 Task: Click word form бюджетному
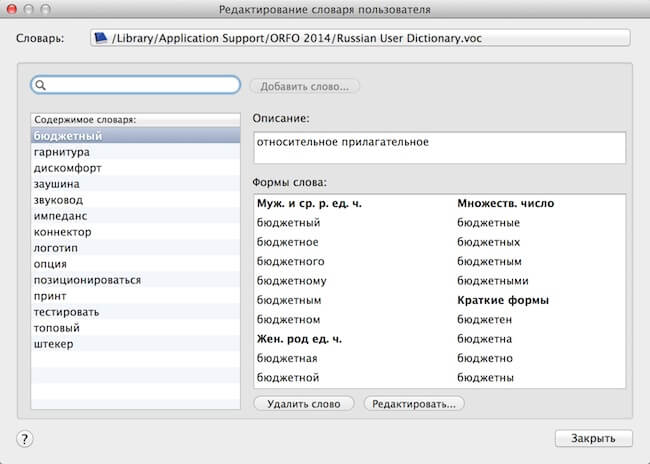coord(292,281)
